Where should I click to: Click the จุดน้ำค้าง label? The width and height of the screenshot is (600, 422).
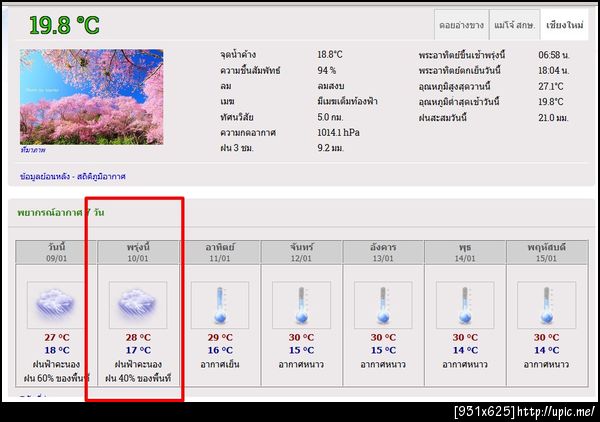click(238, 55)
